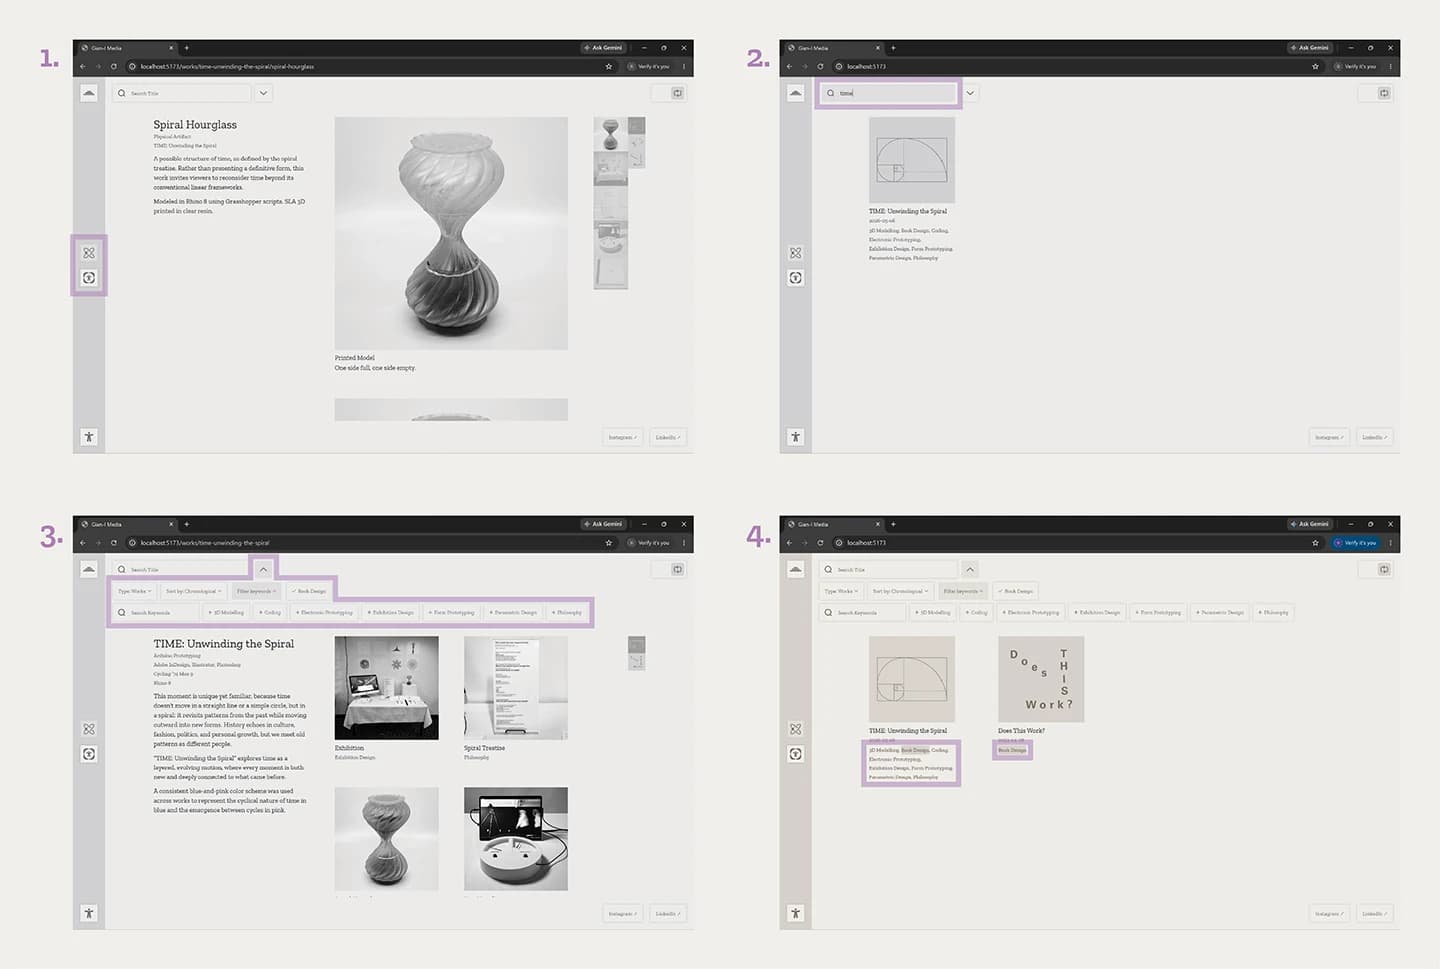This screenshot has height=969, width=1440.
Task: Open 'Type: Works' dropdown in Exhibition photo window
Action: (x=134, y=591)
